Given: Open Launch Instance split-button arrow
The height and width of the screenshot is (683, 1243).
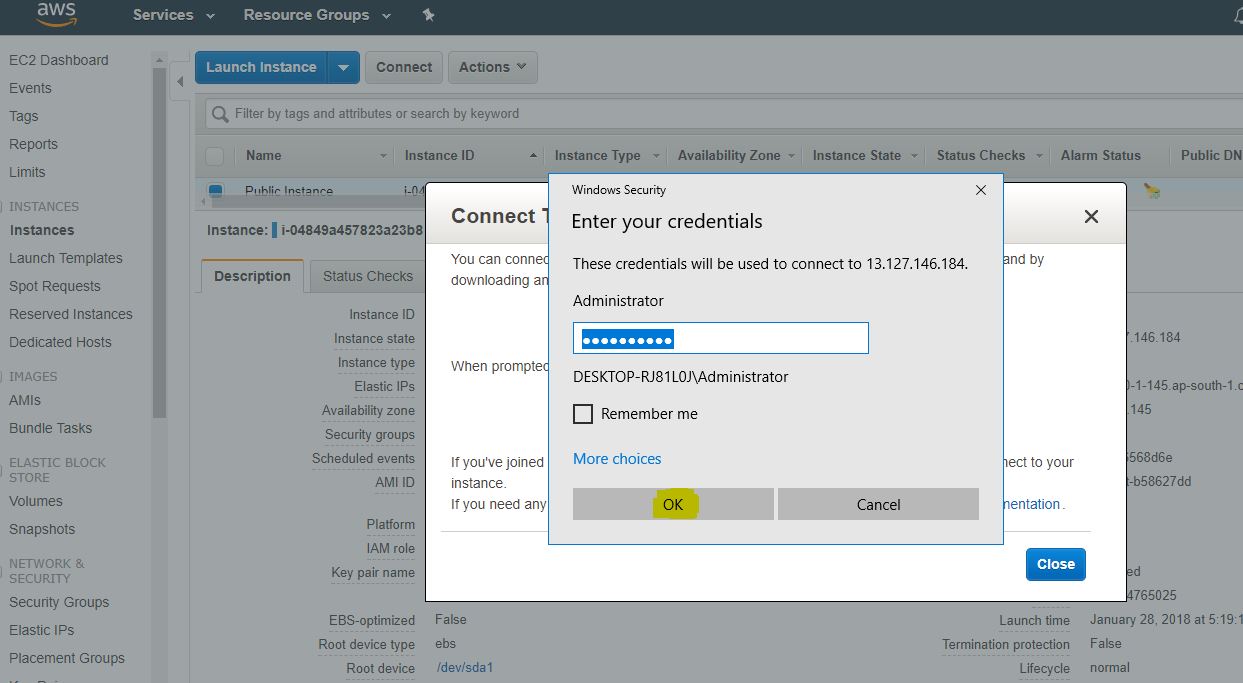Looking at the screenshot, I should (343, 67).
